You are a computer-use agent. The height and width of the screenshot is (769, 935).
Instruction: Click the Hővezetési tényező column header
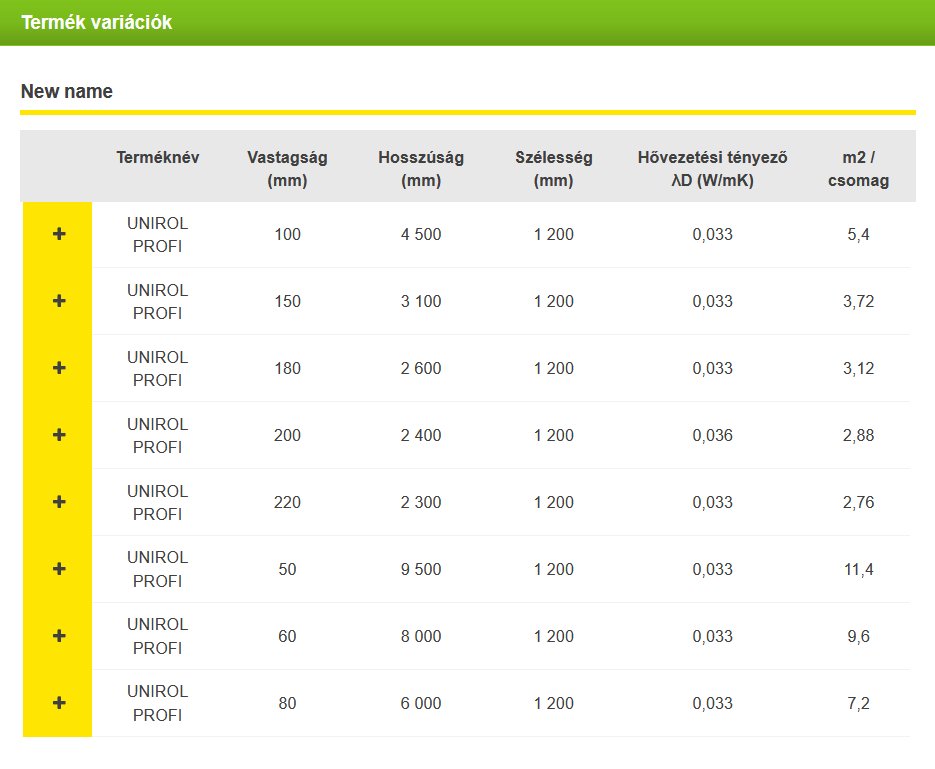point(713,169)
